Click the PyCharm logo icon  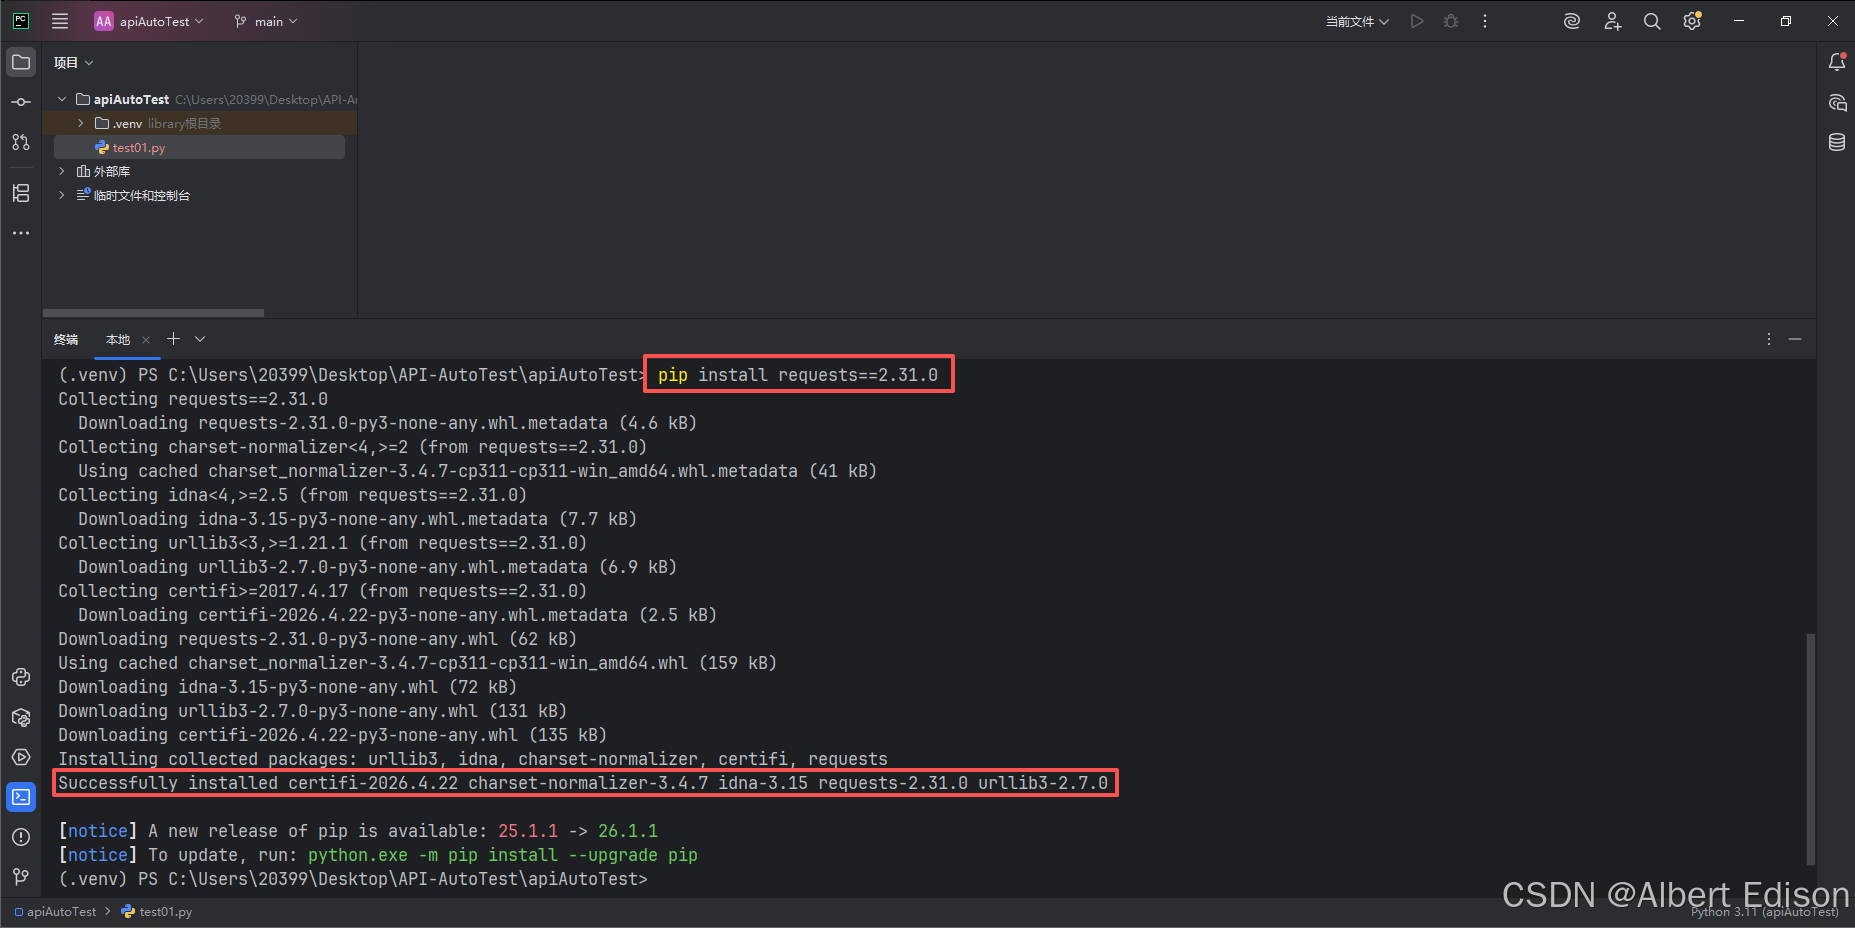[21, 21]
